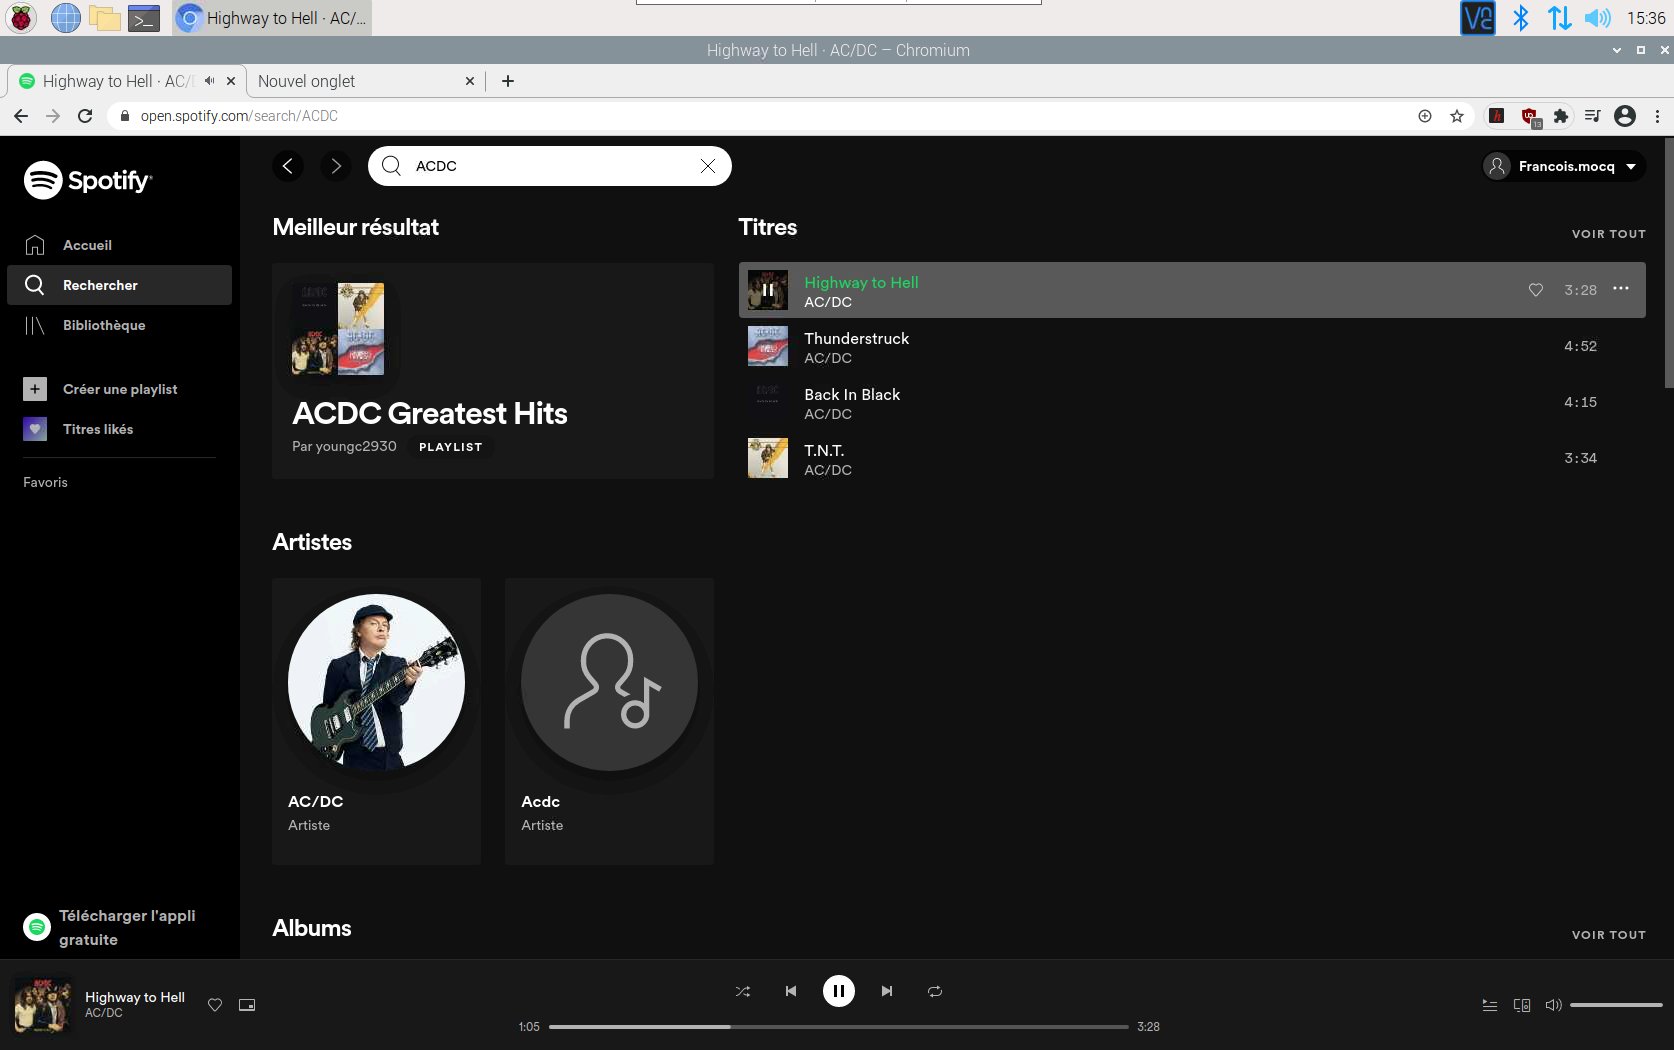Screen dimensions: 1674x1050
Task: Select the T.N.T. track
Action: 1192,458
